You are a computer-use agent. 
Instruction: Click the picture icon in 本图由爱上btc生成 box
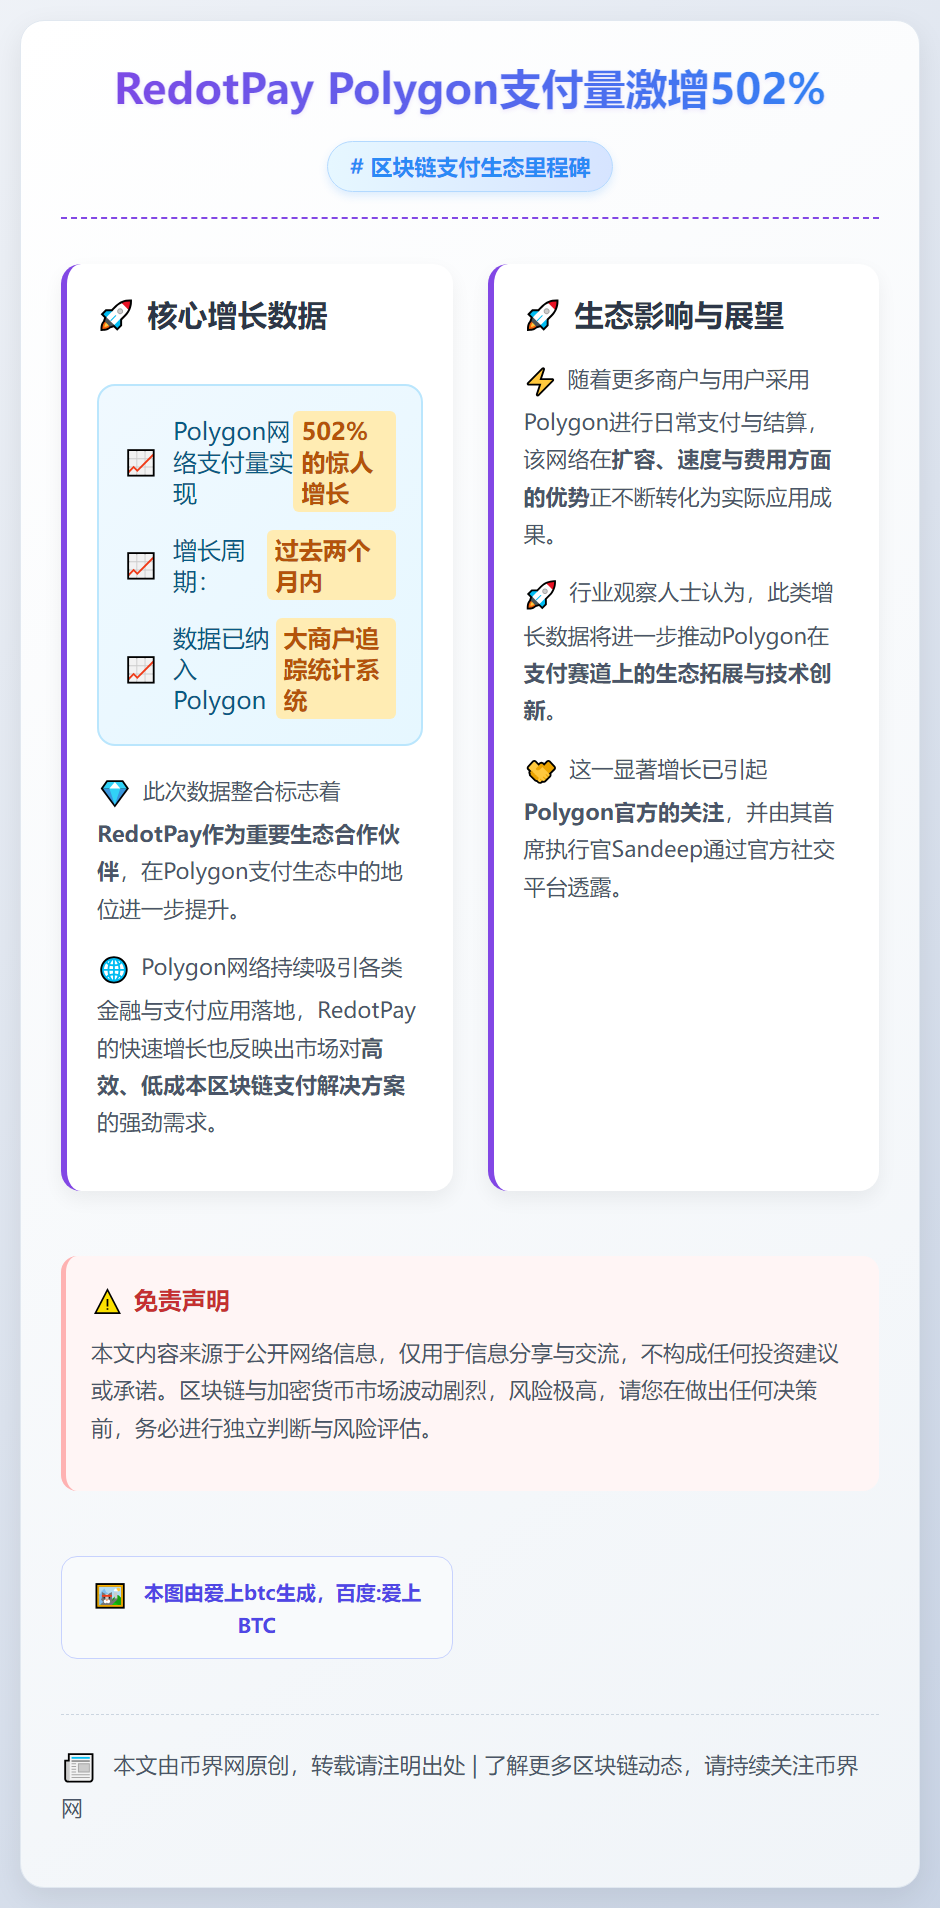pyautogui.click(x=110, y=1595)
